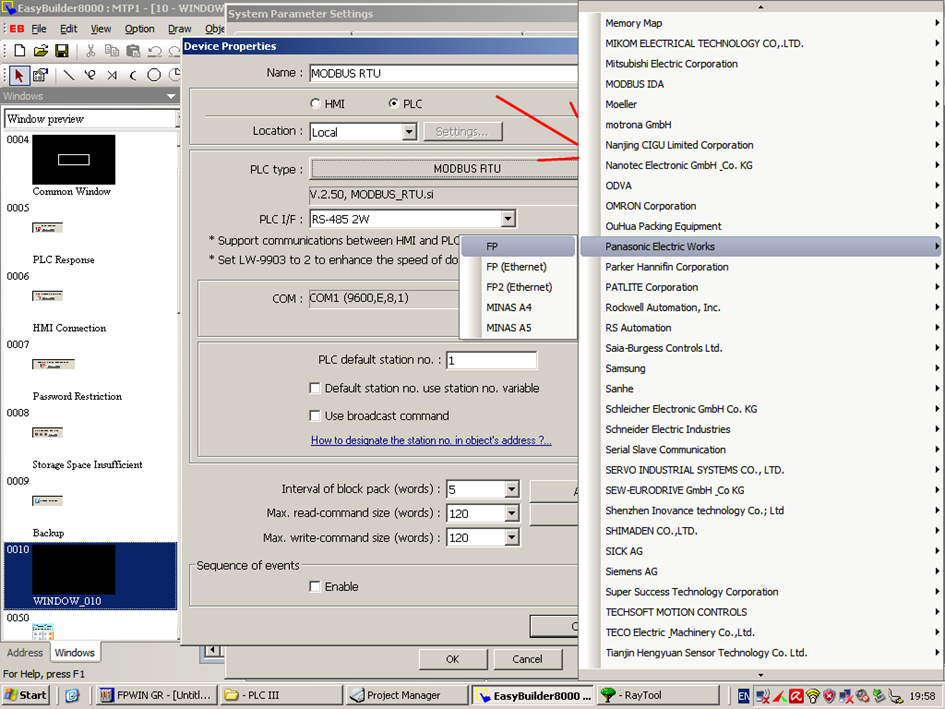
Task: Click the Cancel button
Action: (528, 659)
